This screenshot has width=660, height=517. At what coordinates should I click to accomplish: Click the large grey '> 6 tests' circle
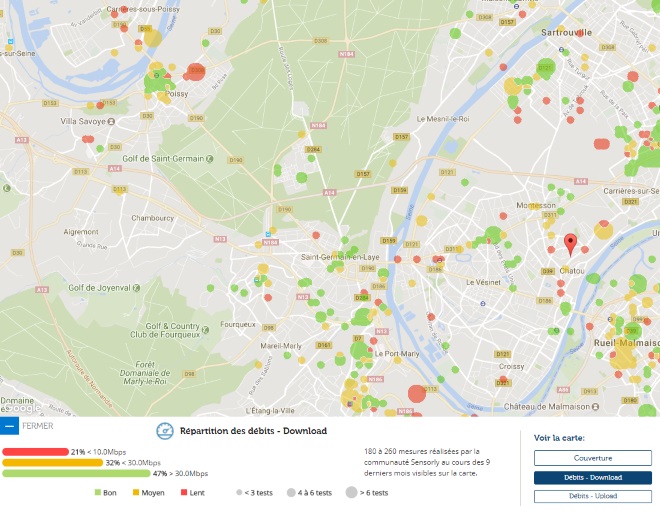tap(352, 493)
